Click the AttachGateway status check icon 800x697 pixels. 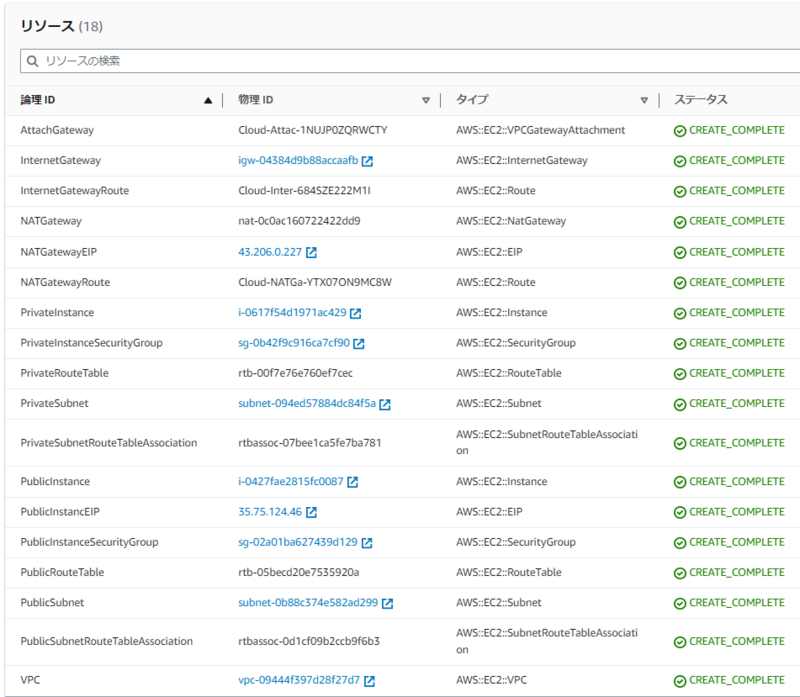click(680, 131)
